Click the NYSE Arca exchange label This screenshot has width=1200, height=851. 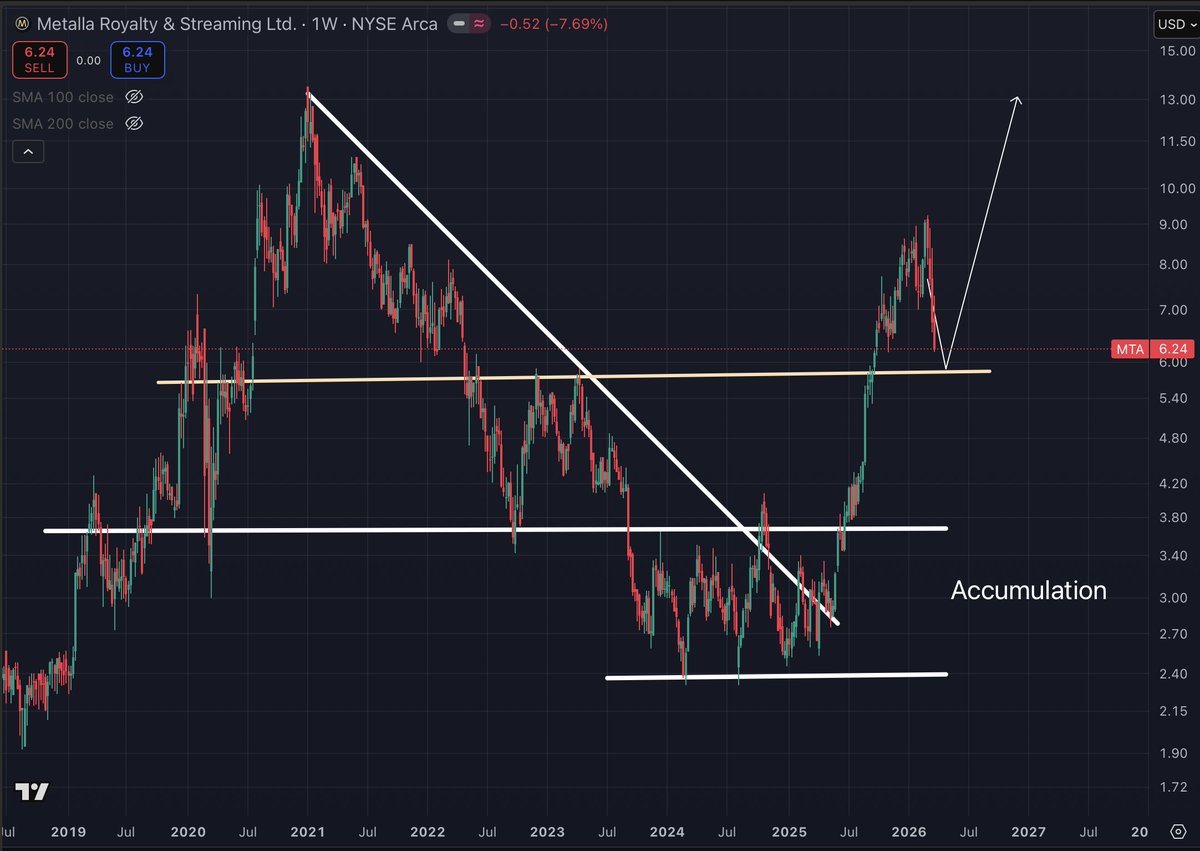[x=395, y=22]
